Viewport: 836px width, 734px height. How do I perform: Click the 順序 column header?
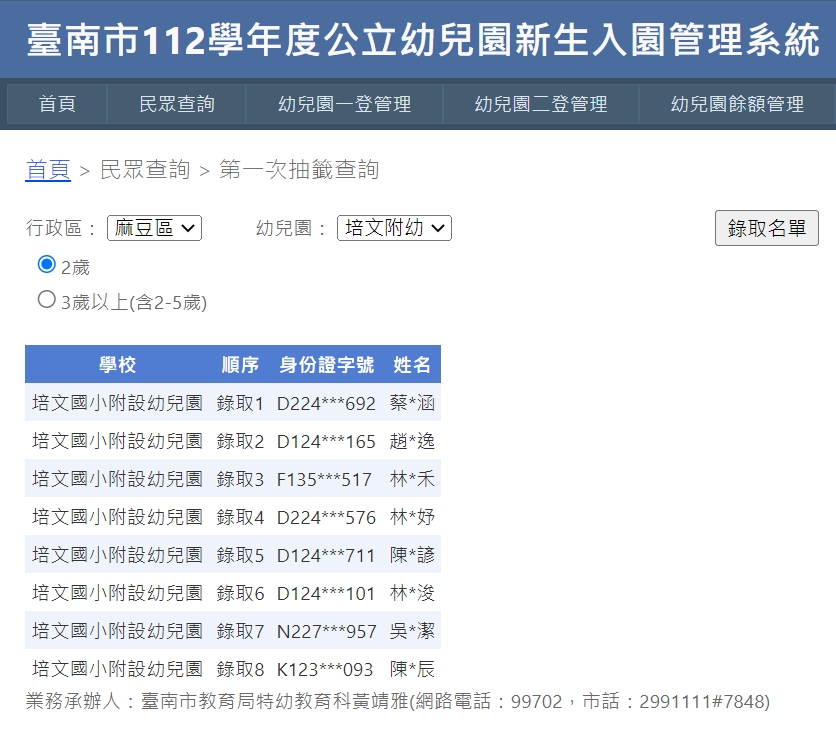tap(240, 365)
